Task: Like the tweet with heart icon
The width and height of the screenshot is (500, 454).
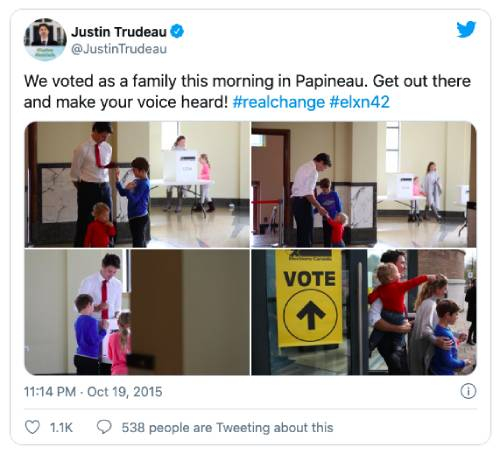Action: [33, 427]
